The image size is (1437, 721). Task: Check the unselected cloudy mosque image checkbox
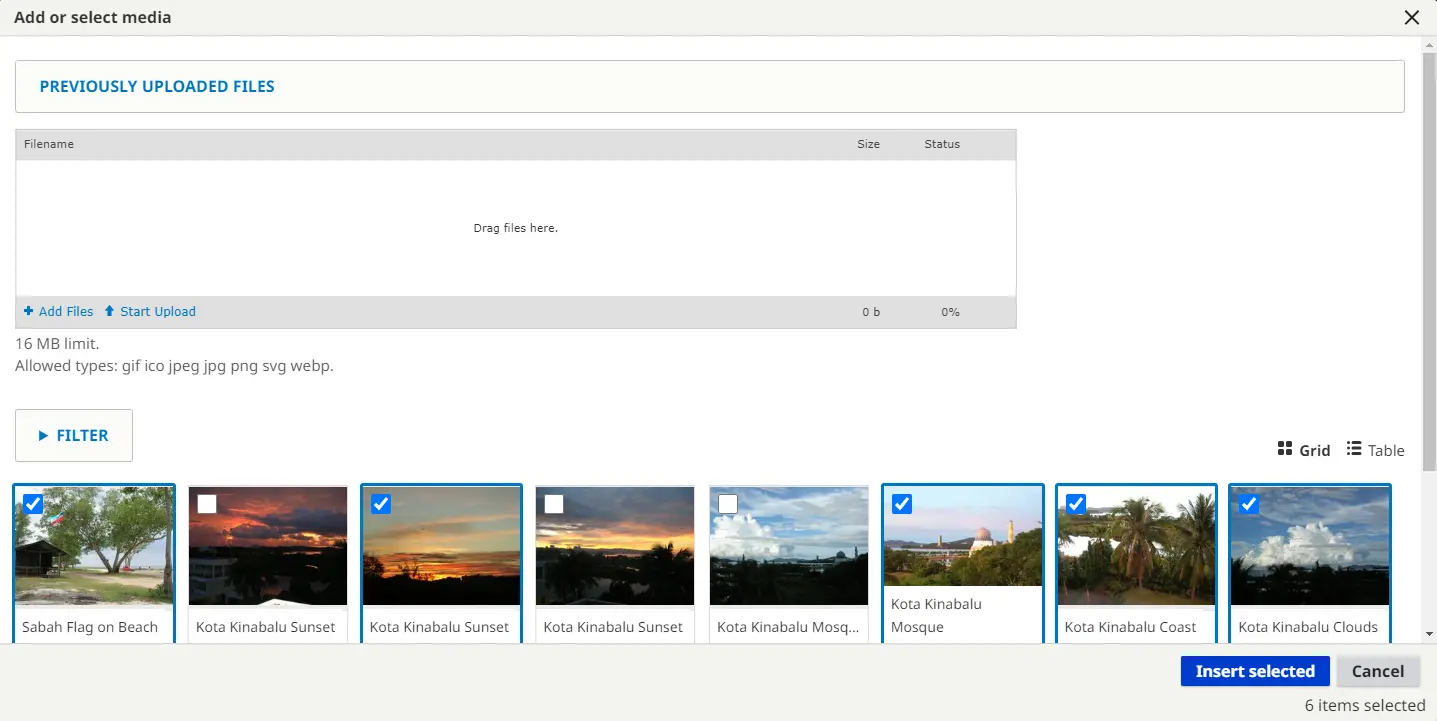tap(728, 504)
